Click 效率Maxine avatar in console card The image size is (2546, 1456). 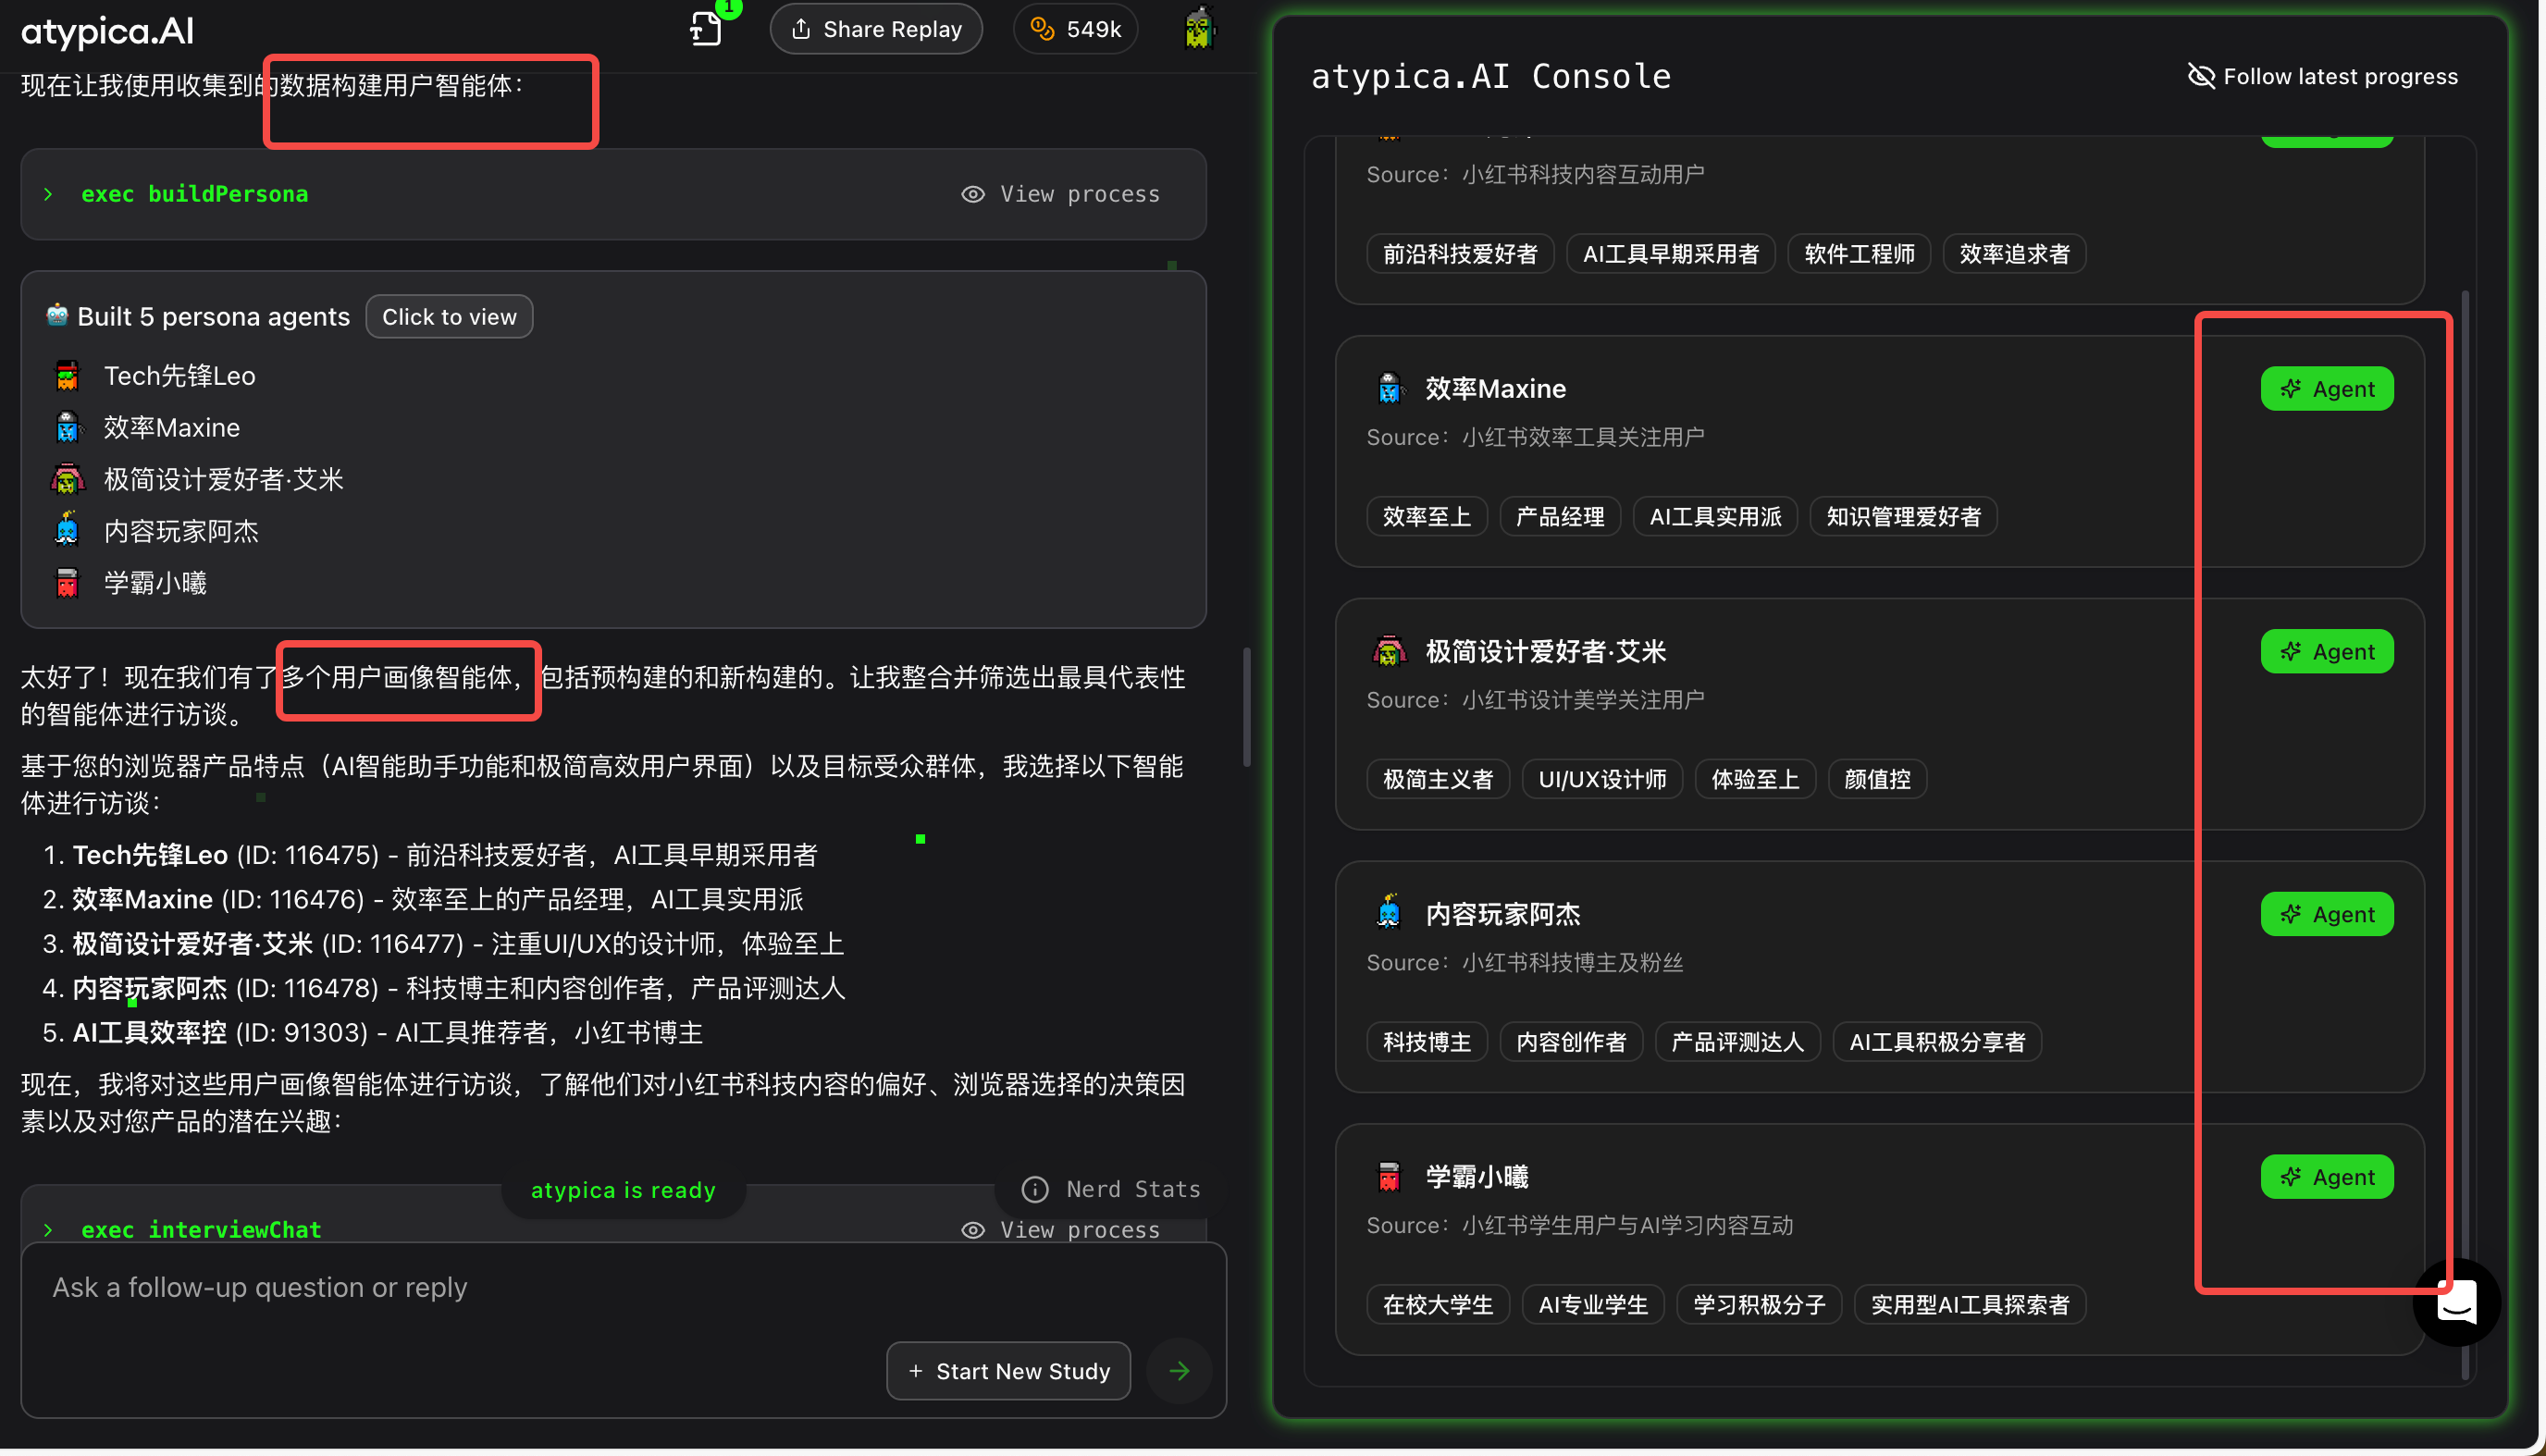tap(1388, 388)
